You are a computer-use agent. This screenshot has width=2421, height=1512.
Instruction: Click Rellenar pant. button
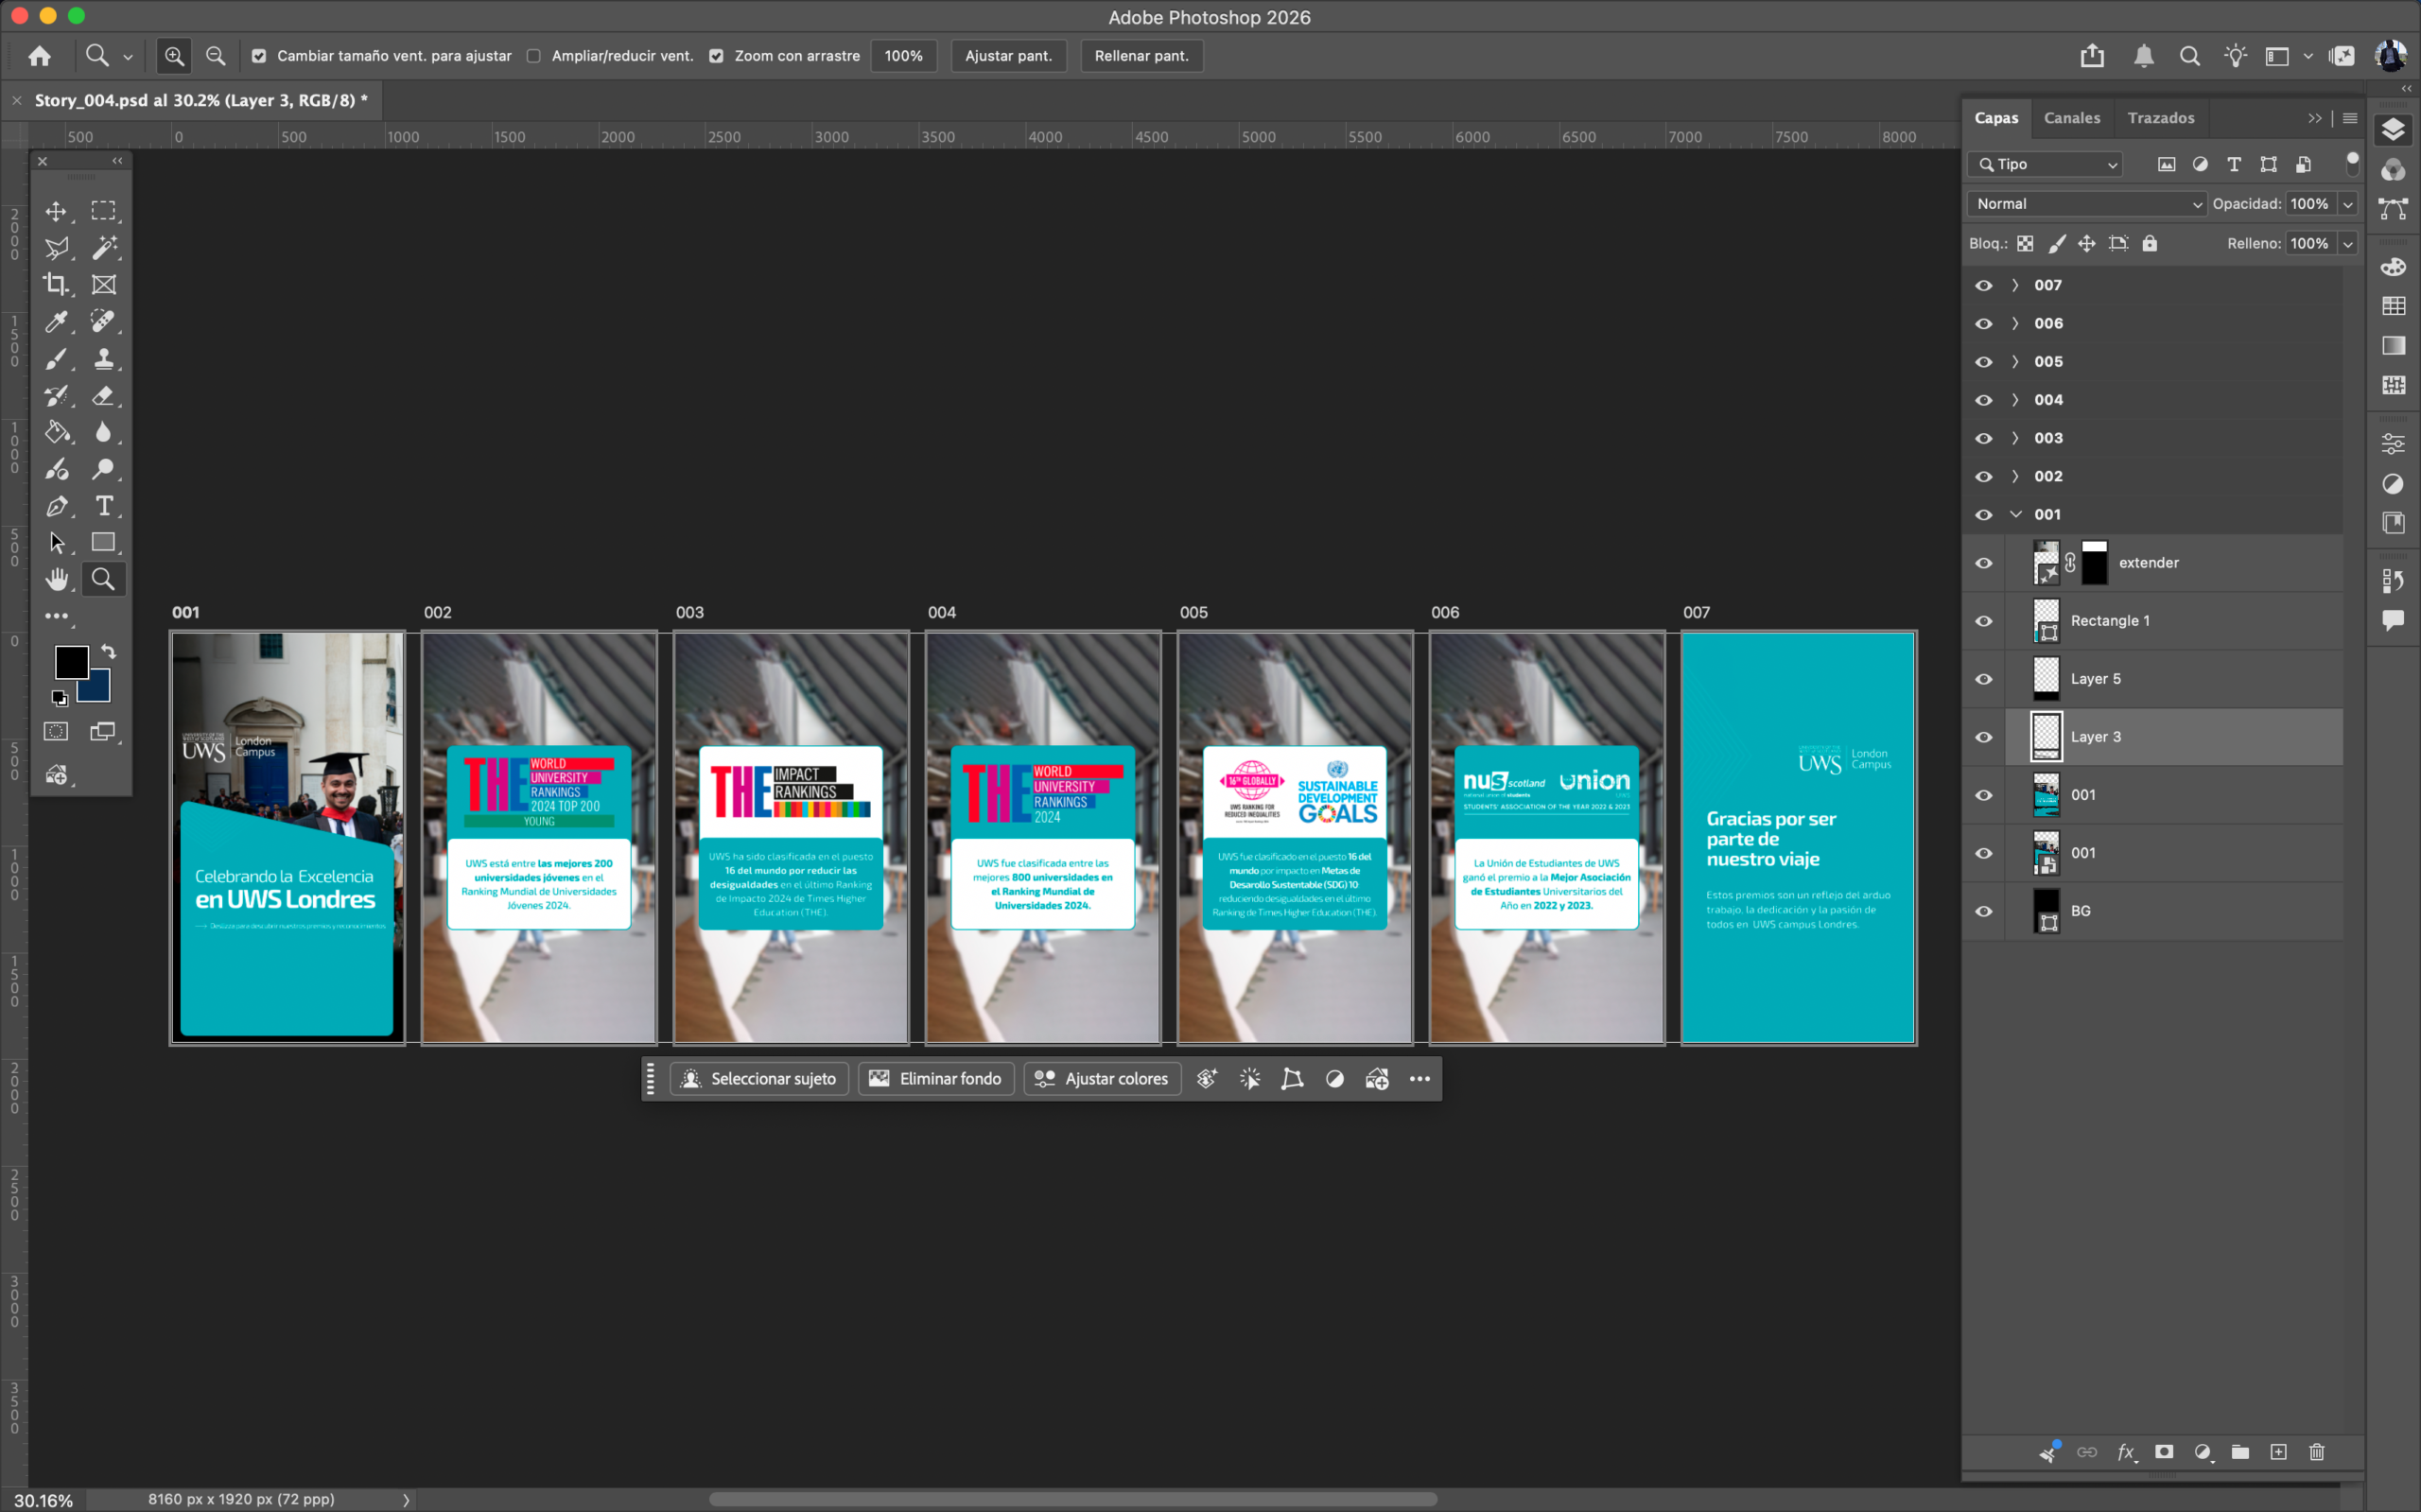coord(1141,56)
